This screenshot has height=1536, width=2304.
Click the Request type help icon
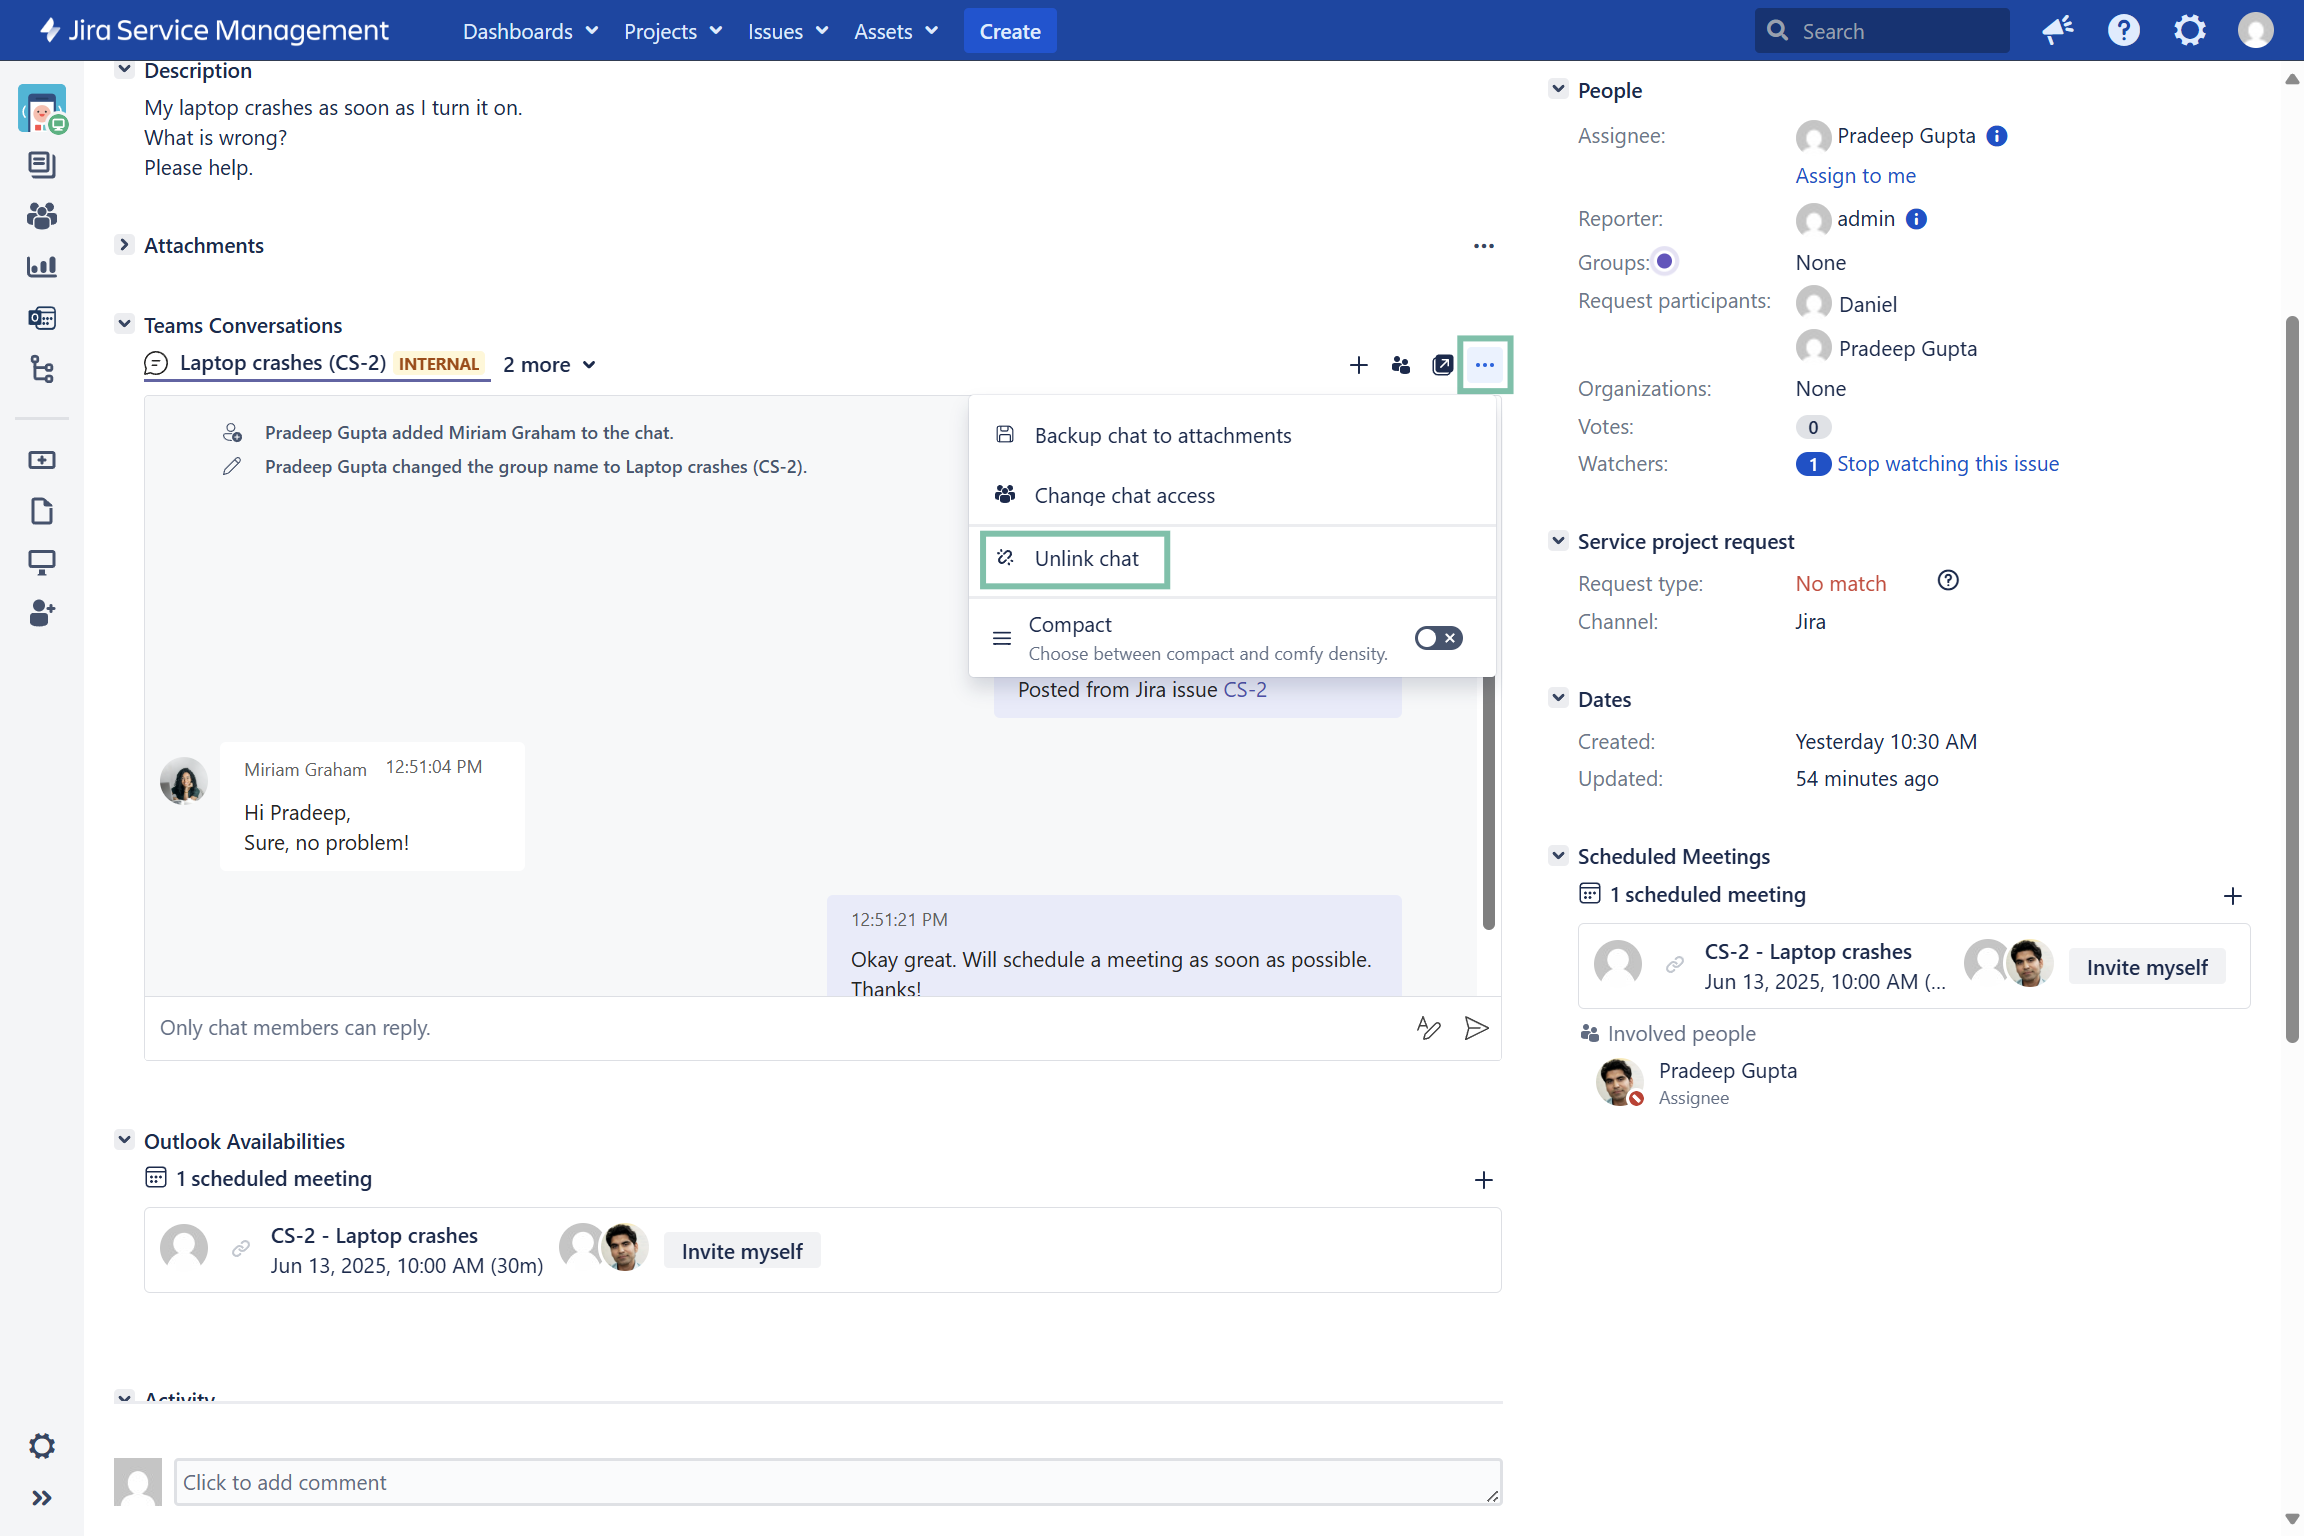1947,581
